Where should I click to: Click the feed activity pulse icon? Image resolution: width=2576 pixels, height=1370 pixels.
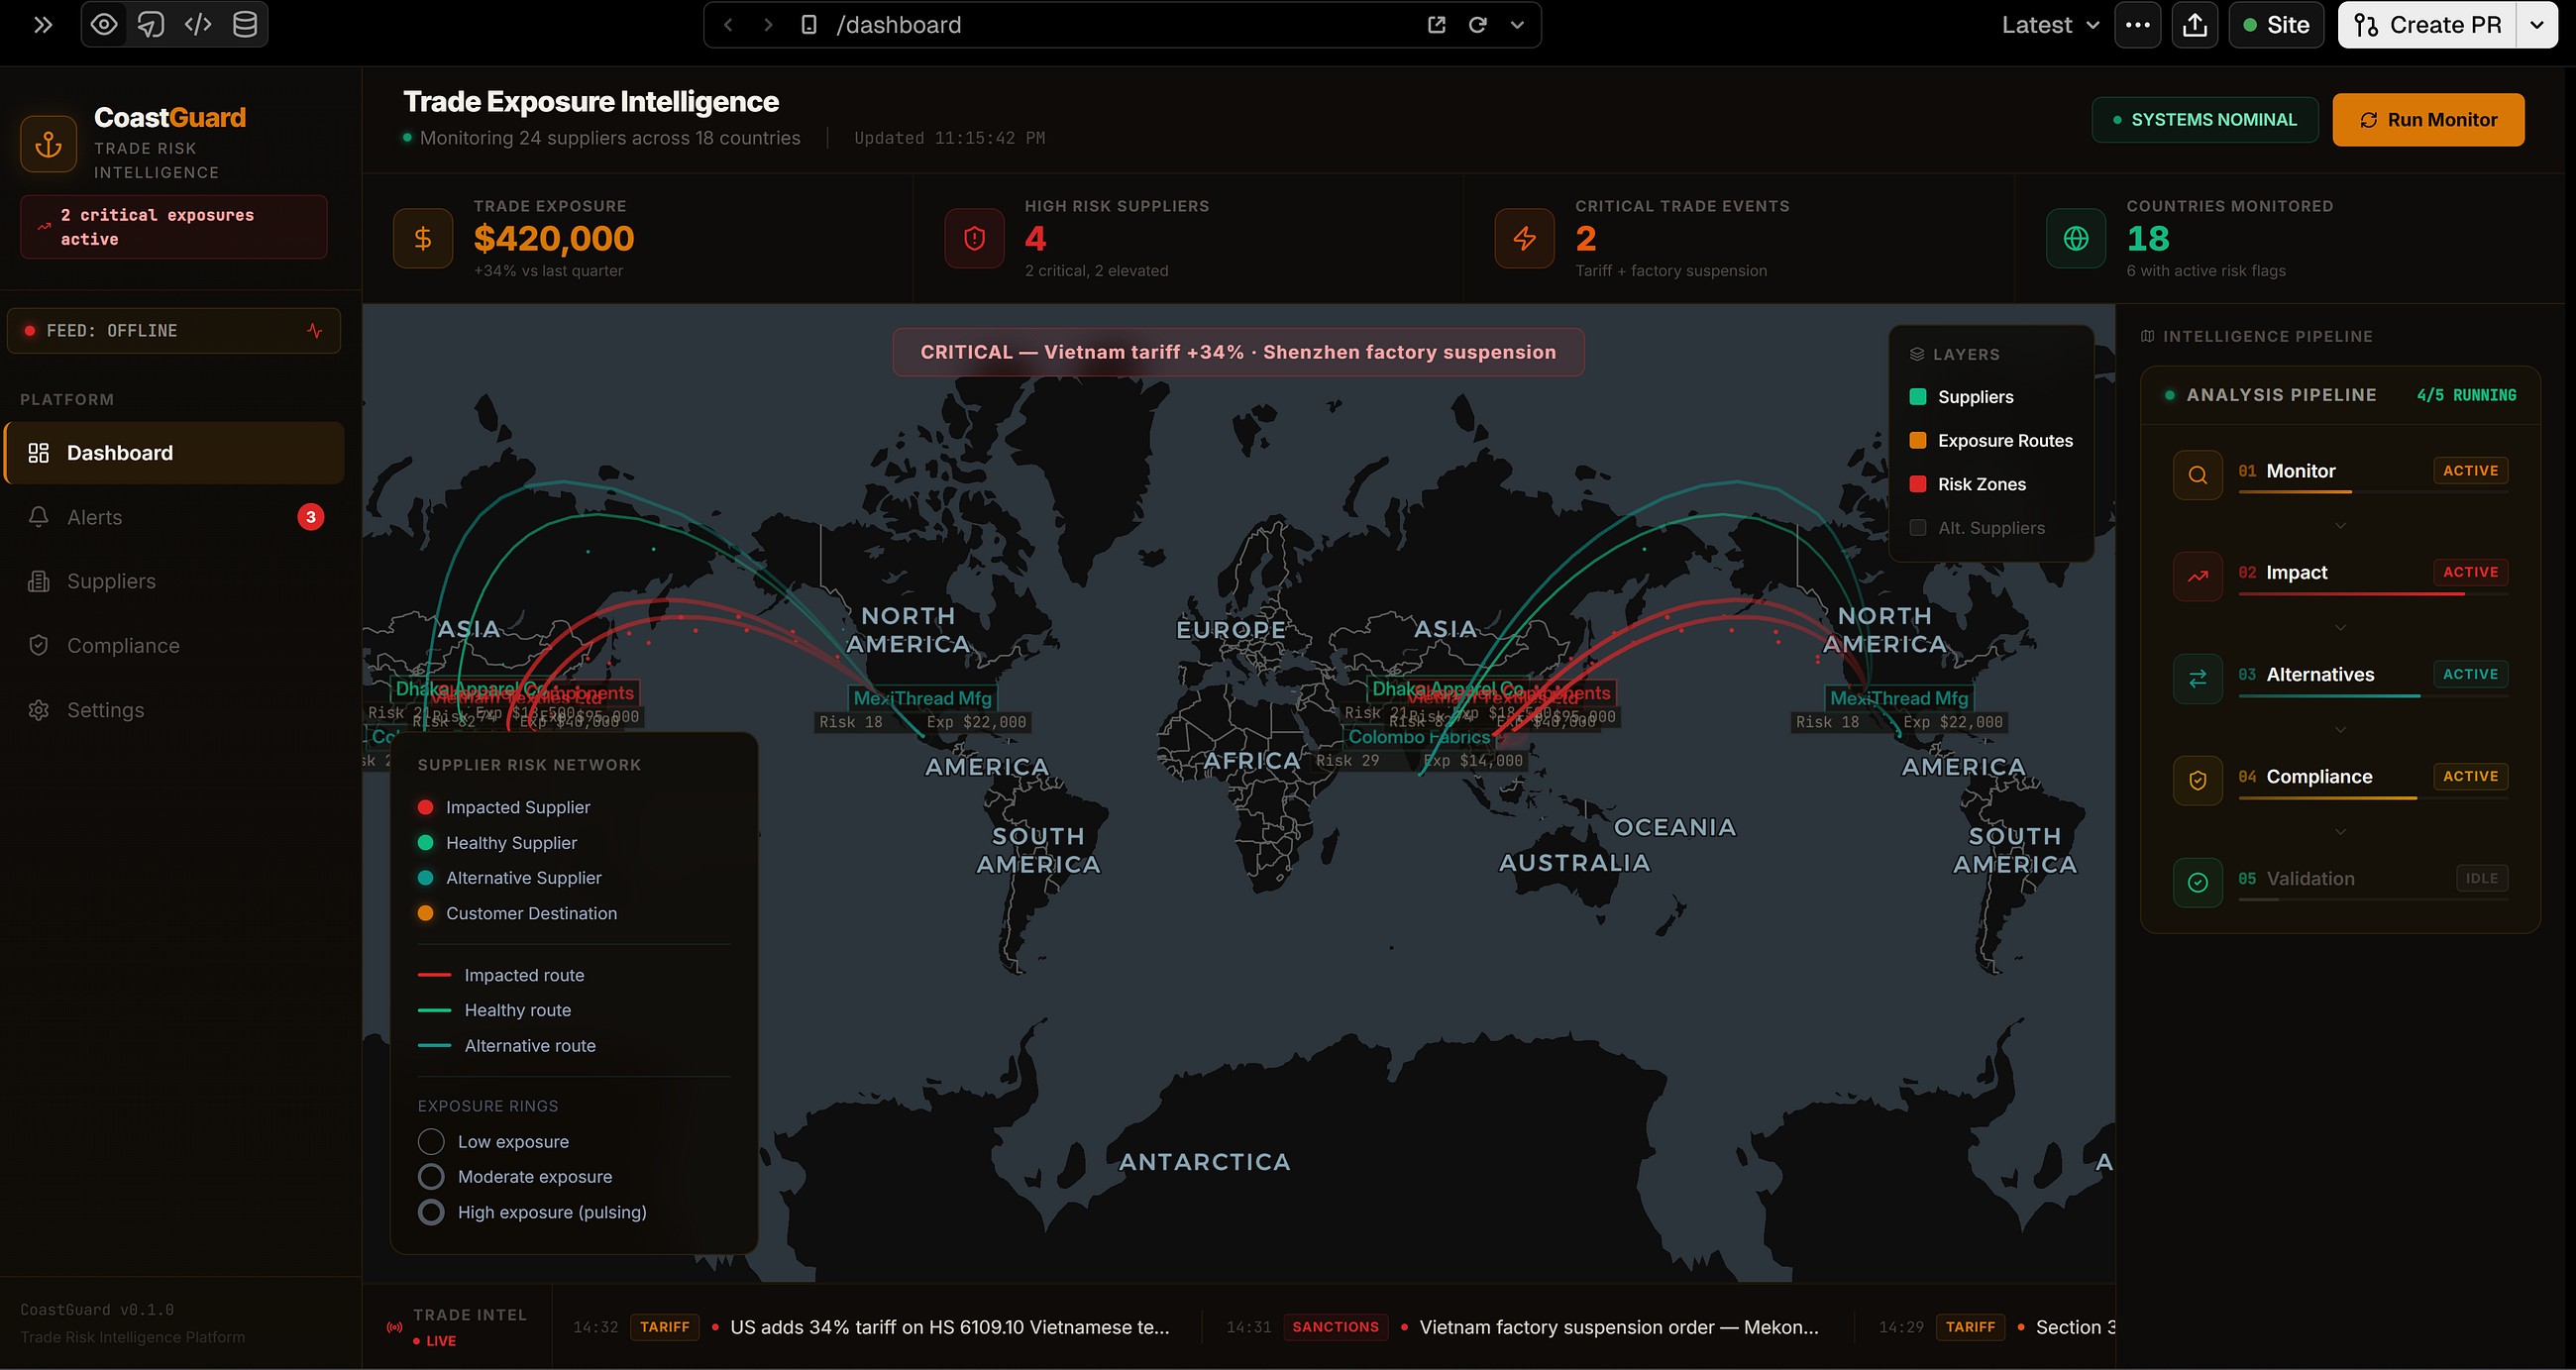[315, 331]
